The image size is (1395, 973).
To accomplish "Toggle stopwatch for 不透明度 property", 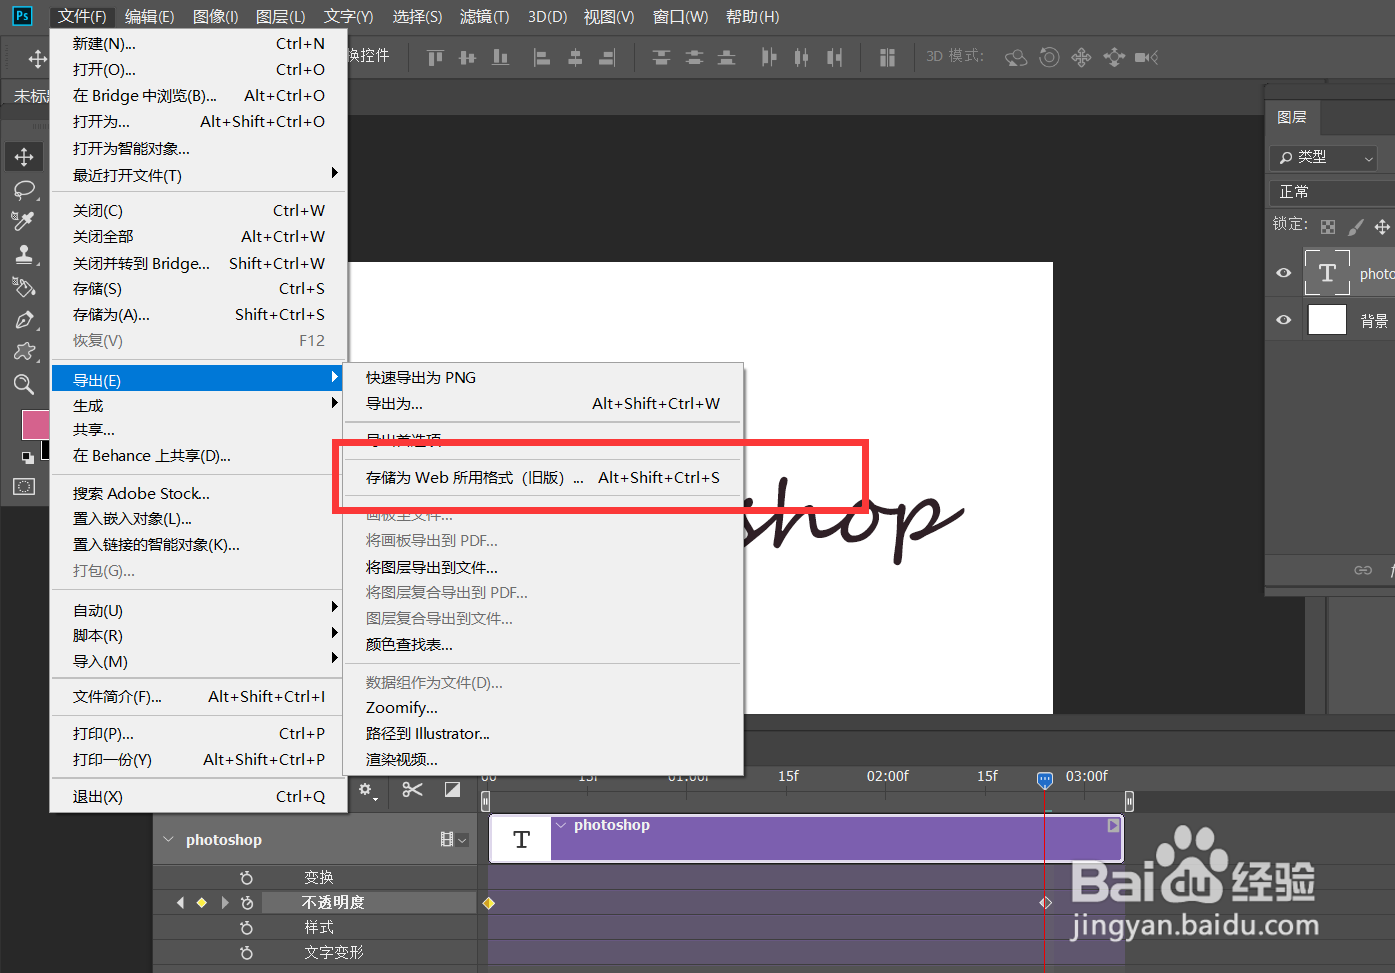I will point(246,903).
